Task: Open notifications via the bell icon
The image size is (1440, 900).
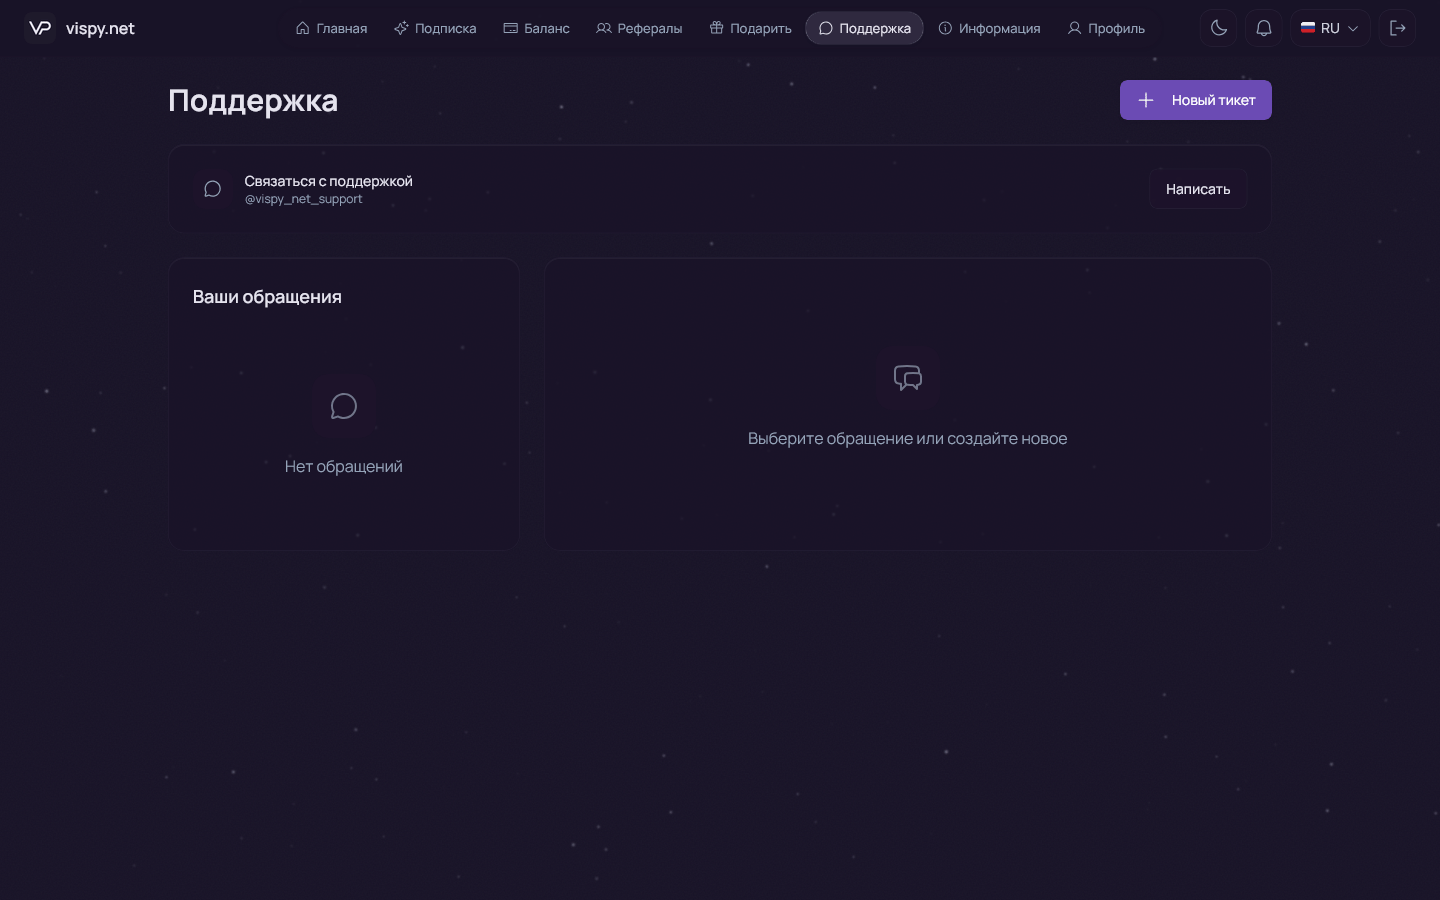Action: coord(1264,28)
